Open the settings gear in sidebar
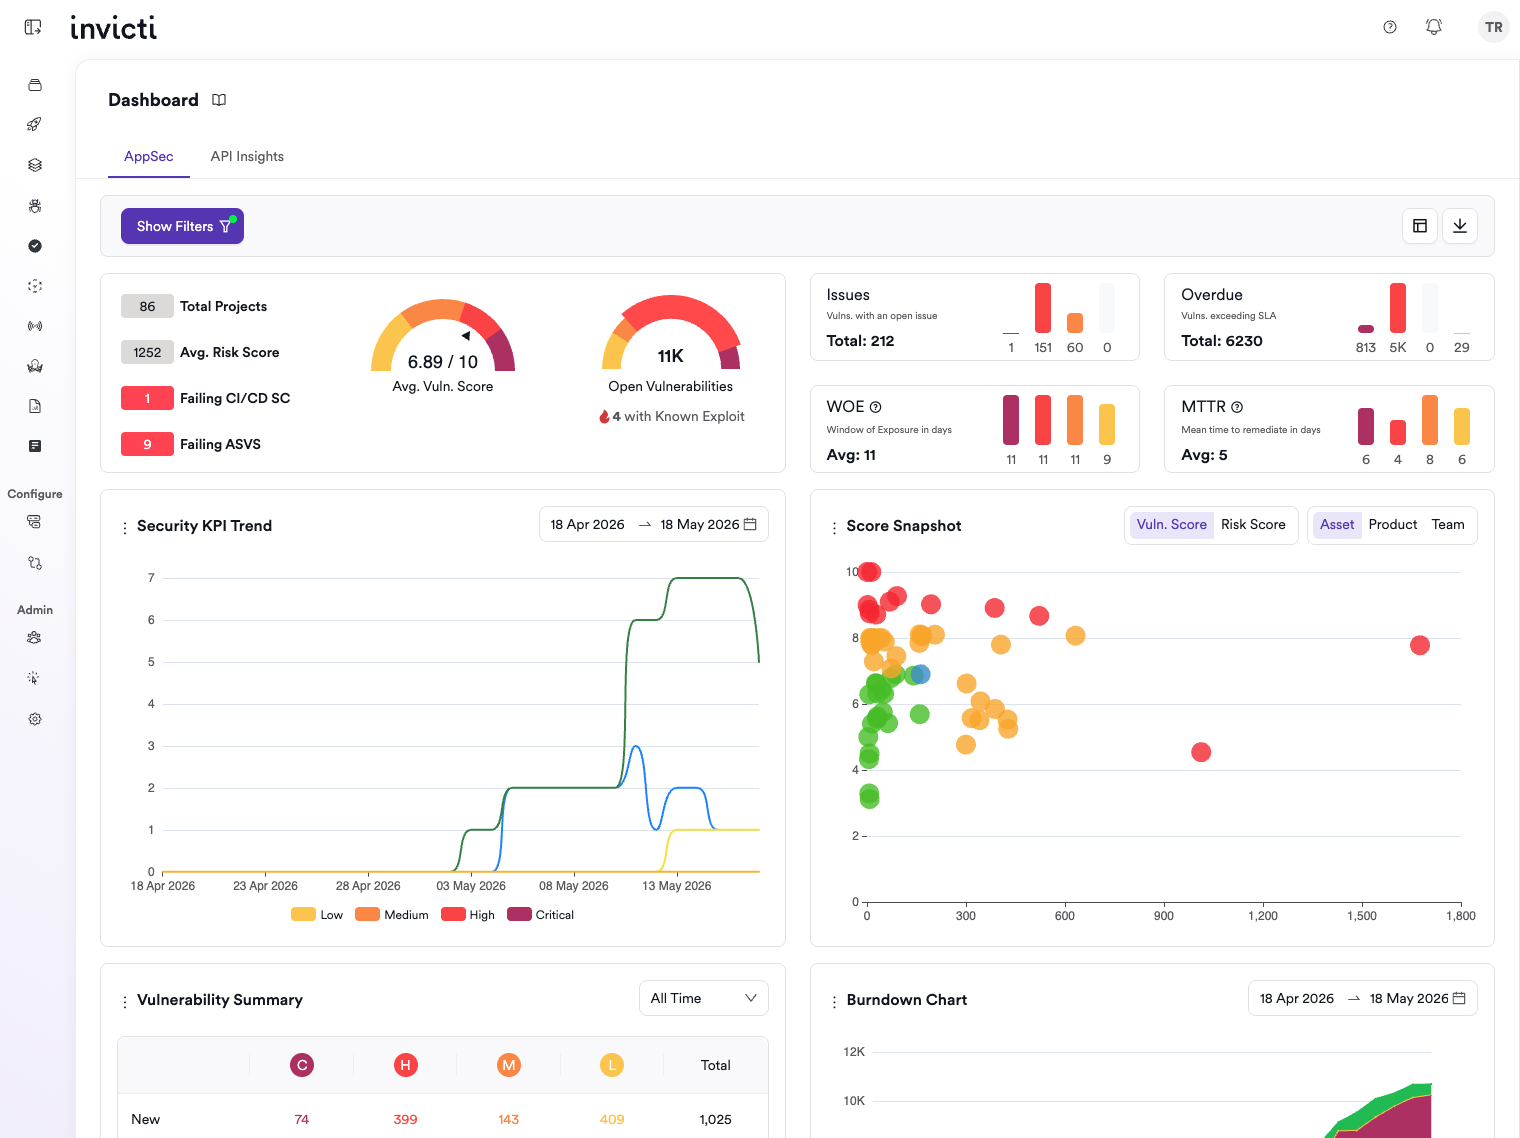 coord(35,719)
